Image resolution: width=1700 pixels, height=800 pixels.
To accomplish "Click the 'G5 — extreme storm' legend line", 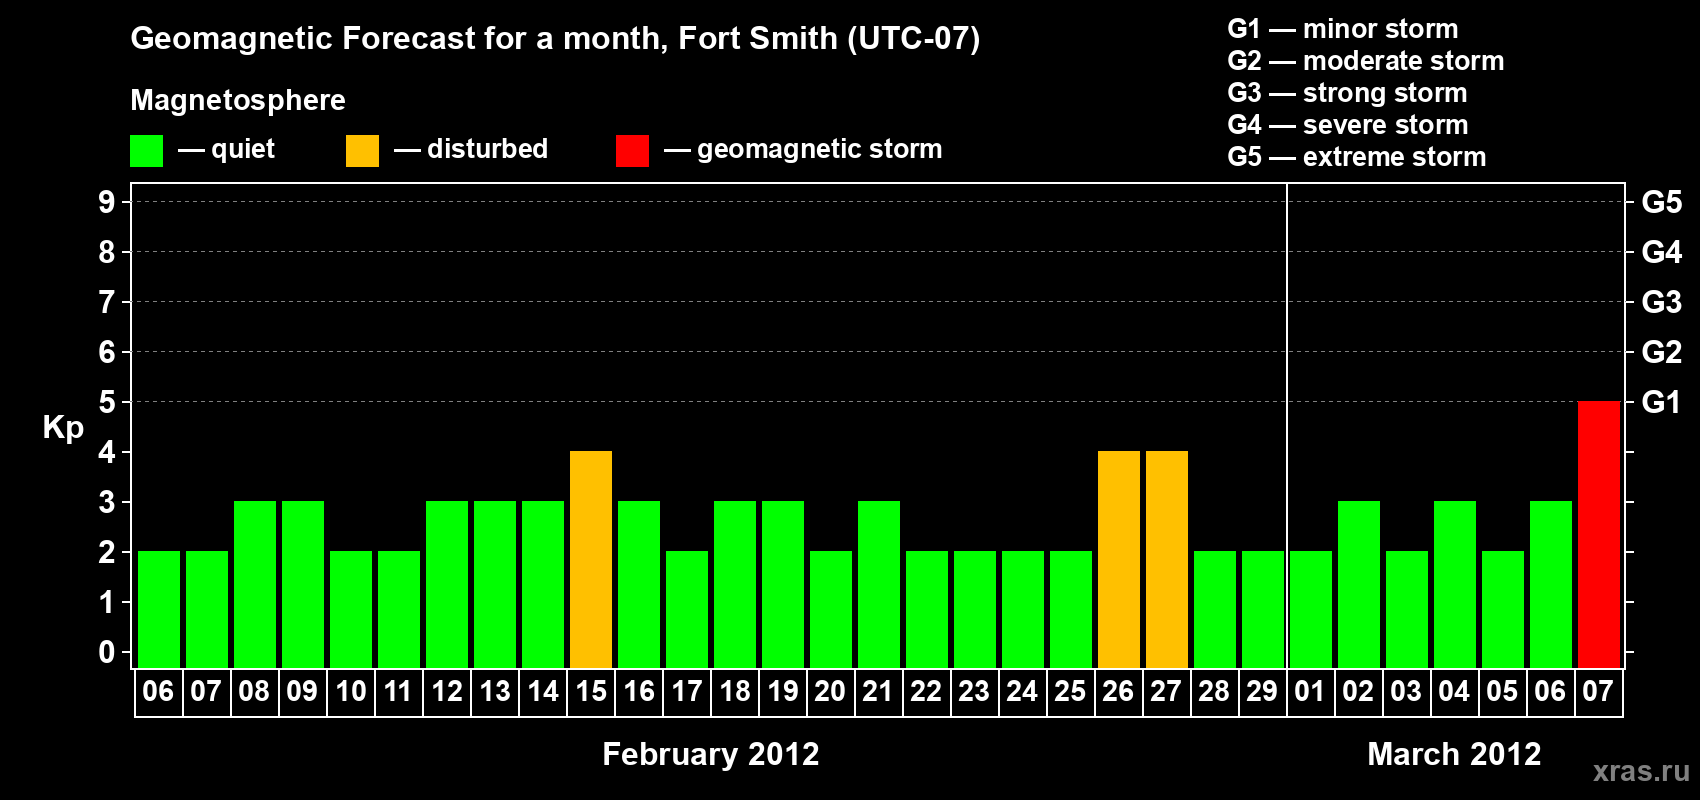I will [1357, 157].
